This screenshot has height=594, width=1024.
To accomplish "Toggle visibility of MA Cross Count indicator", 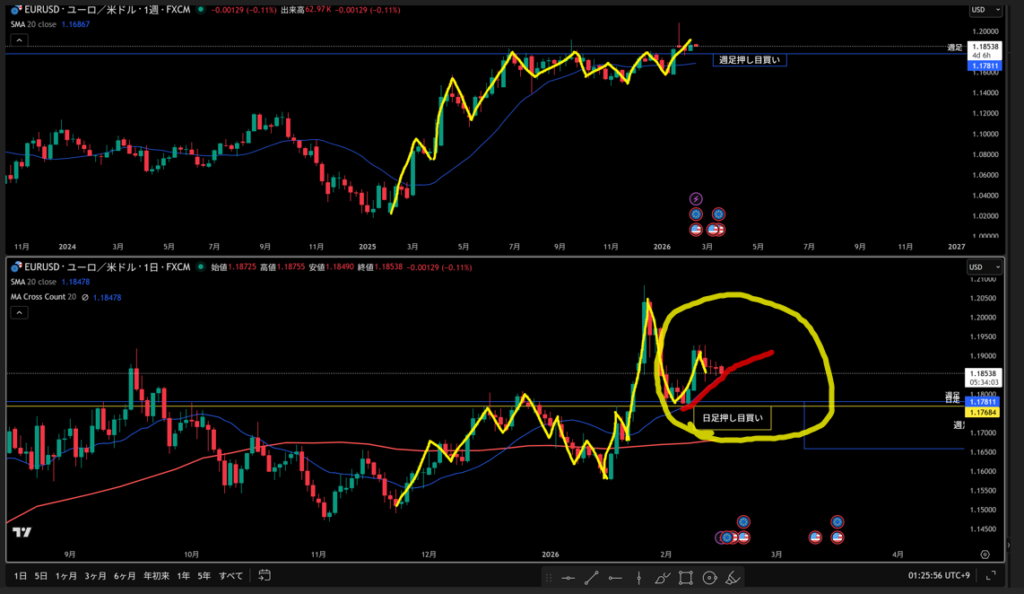I will click(x=86, y=297).
